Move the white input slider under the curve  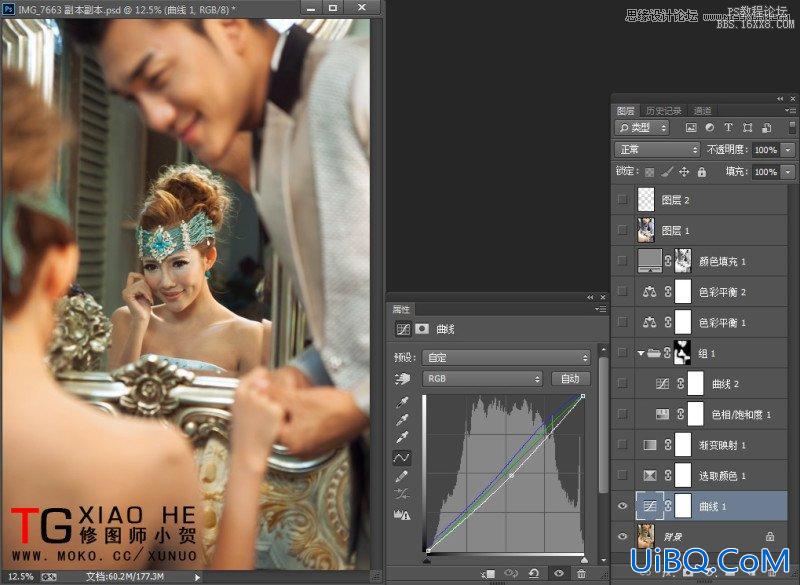584,560
